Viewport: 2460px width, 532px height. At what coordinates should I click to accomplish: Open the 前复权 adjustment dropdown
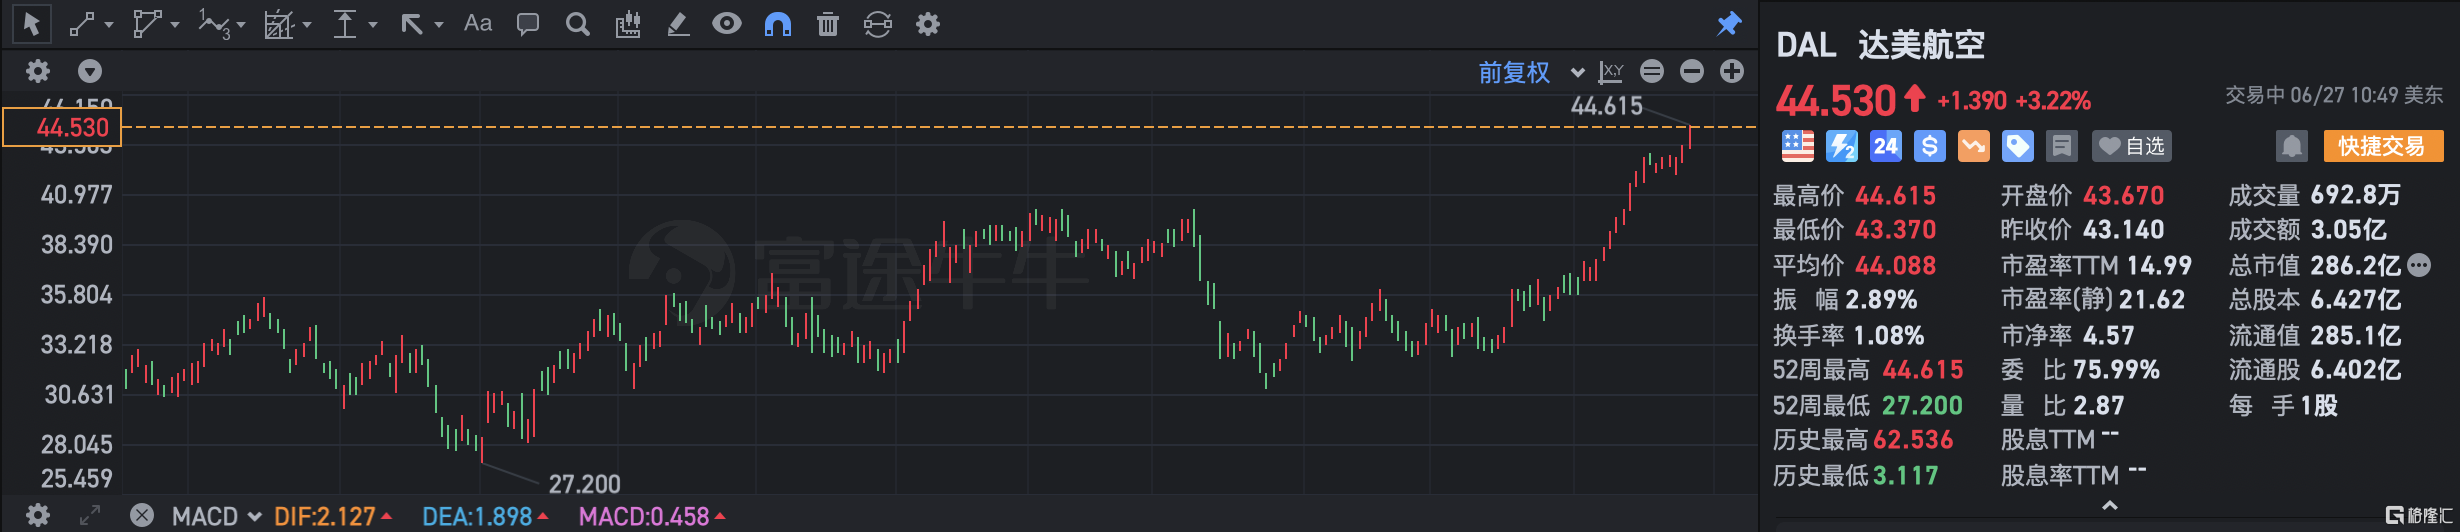coord(1531,72)
